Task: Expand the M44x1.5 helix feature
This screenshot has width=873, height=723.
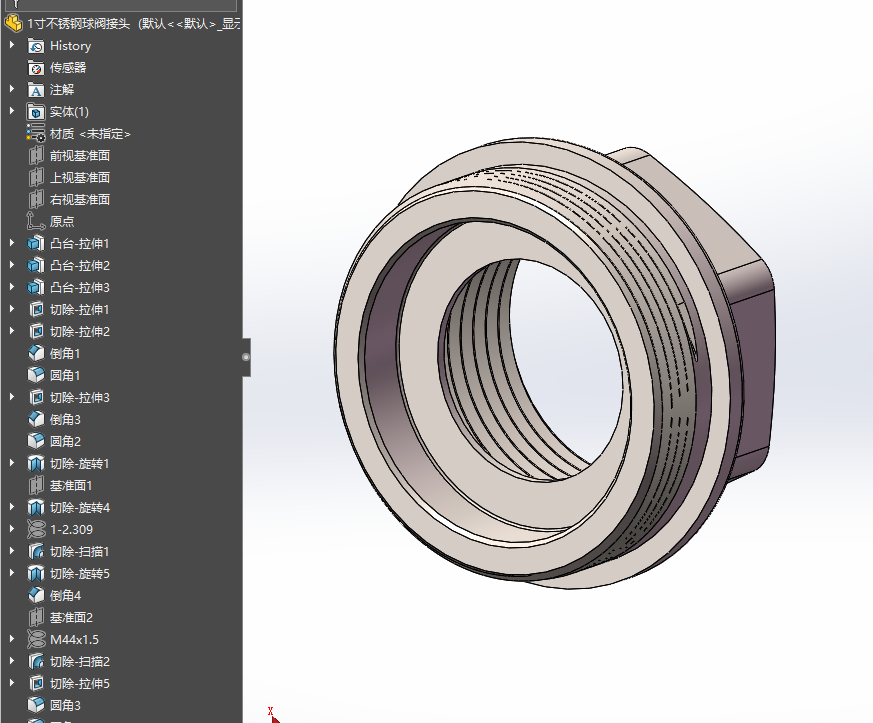Action: 12,640
